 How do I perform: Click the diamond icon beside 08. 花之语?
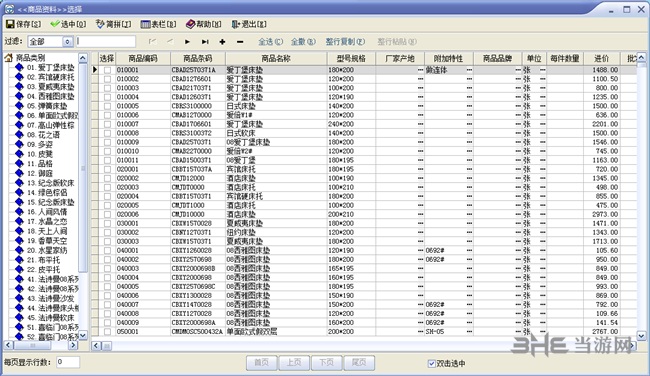coord(19,135)
